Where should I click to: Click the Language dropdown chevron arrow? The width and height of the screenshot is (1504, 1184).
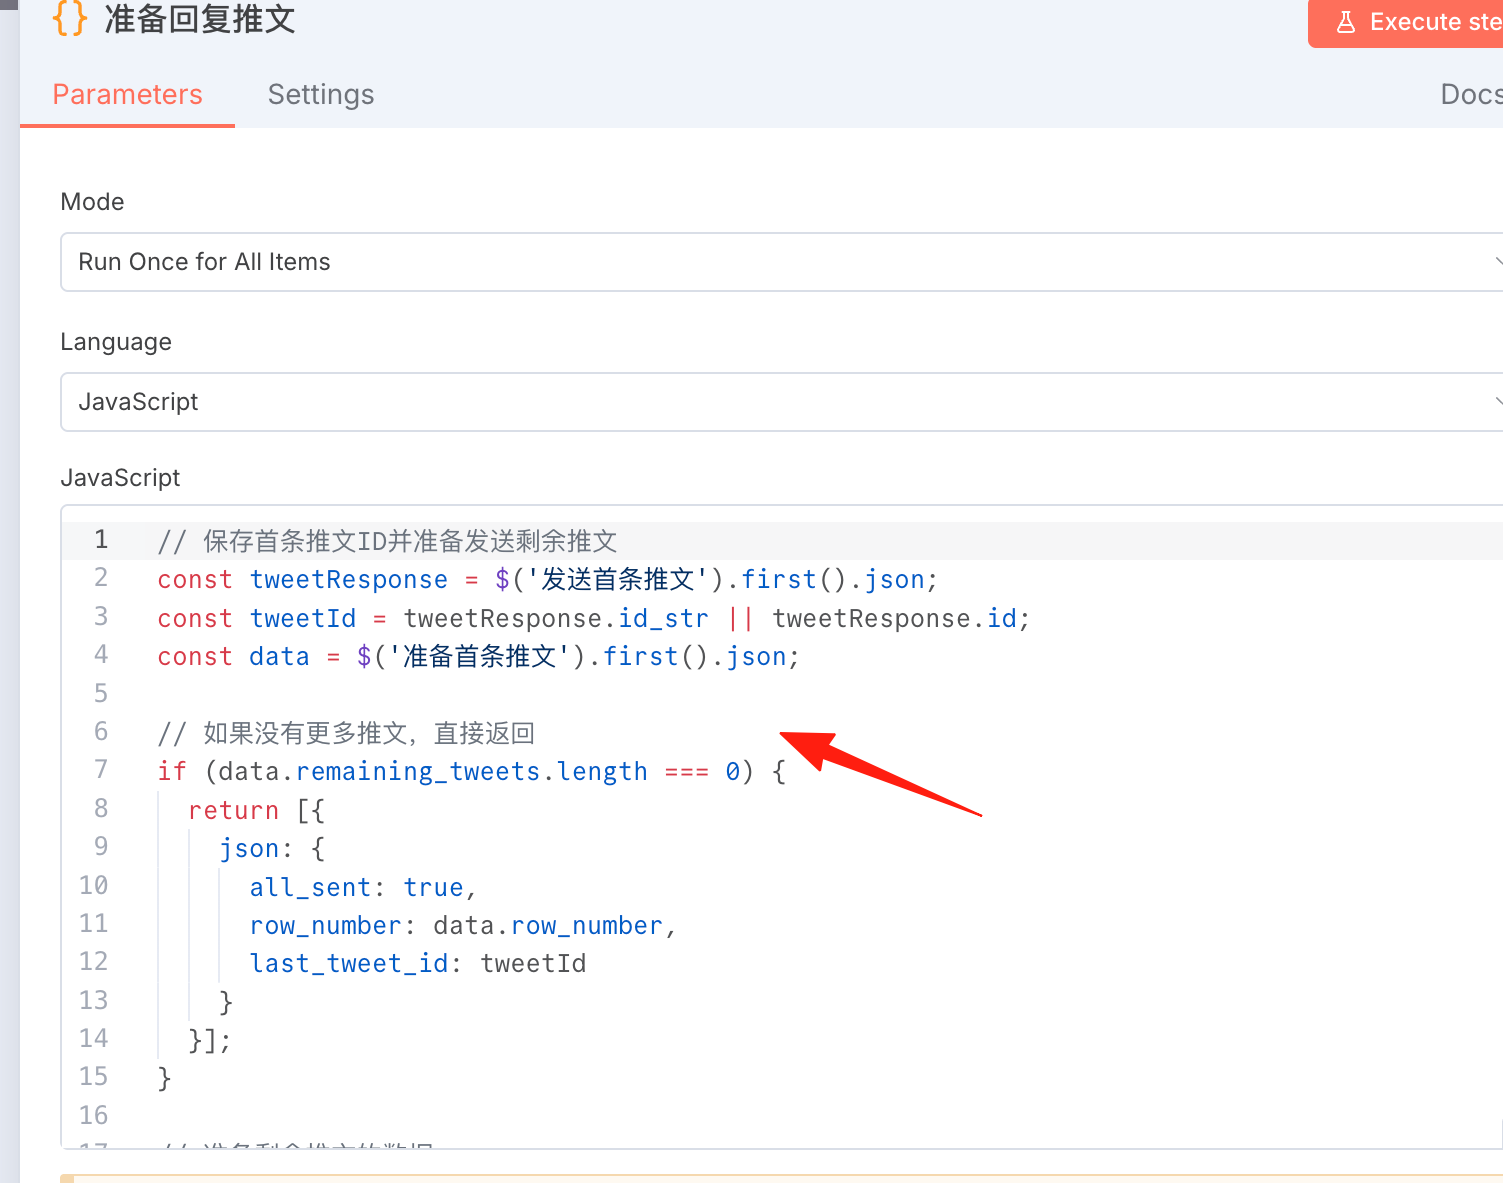pyautogui.click(x=1498, y=402)
